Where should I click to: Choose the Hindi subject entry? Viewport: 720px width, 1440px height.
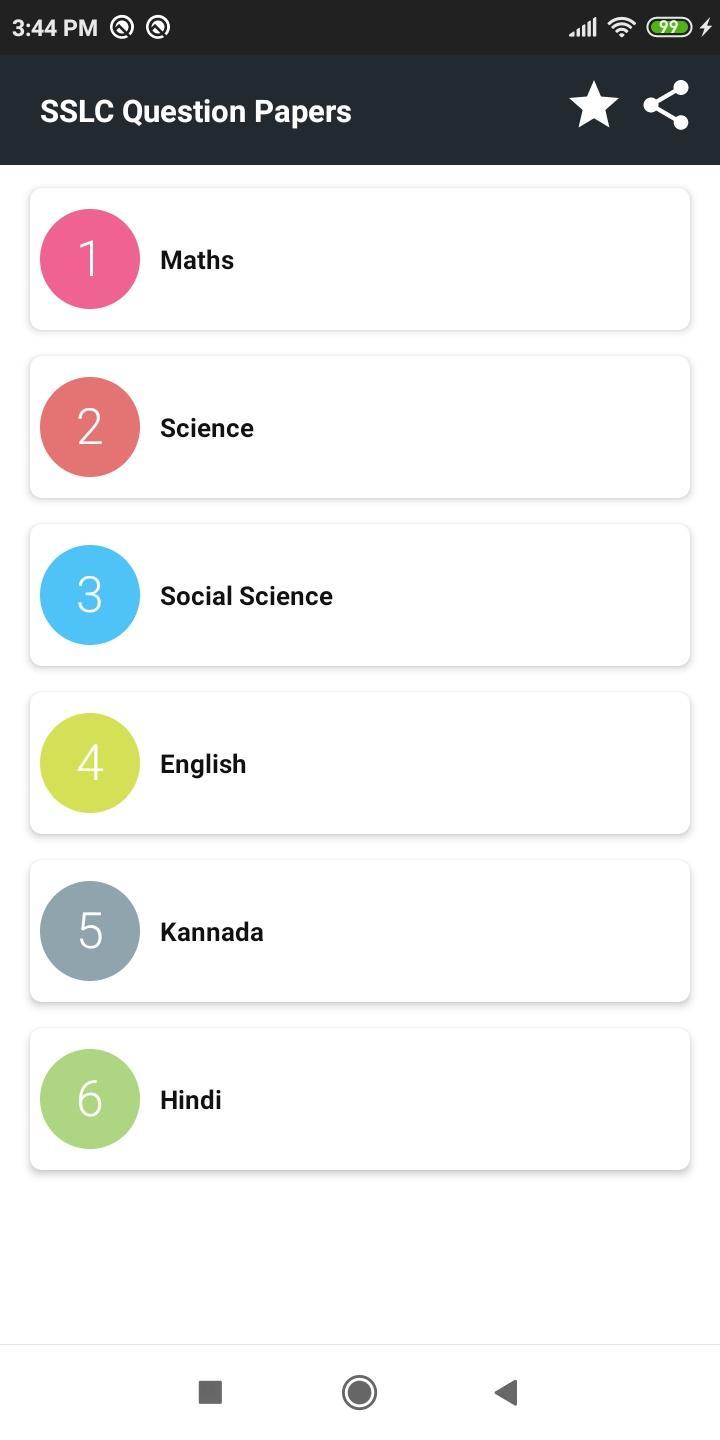tap(360, 1099)
